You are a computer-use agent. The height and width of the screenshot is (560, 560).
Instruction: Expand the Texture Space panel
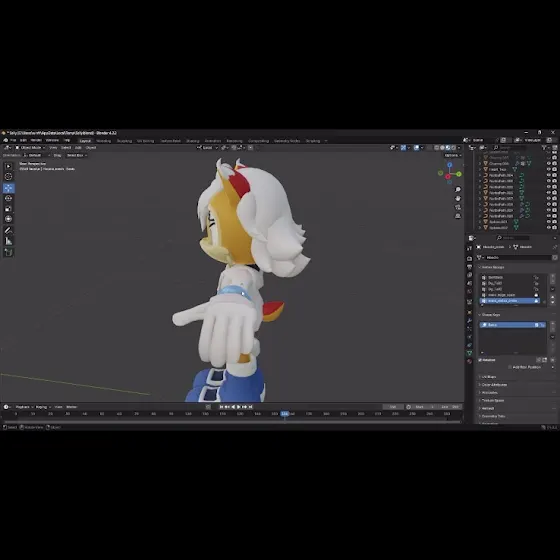(492, 400)
